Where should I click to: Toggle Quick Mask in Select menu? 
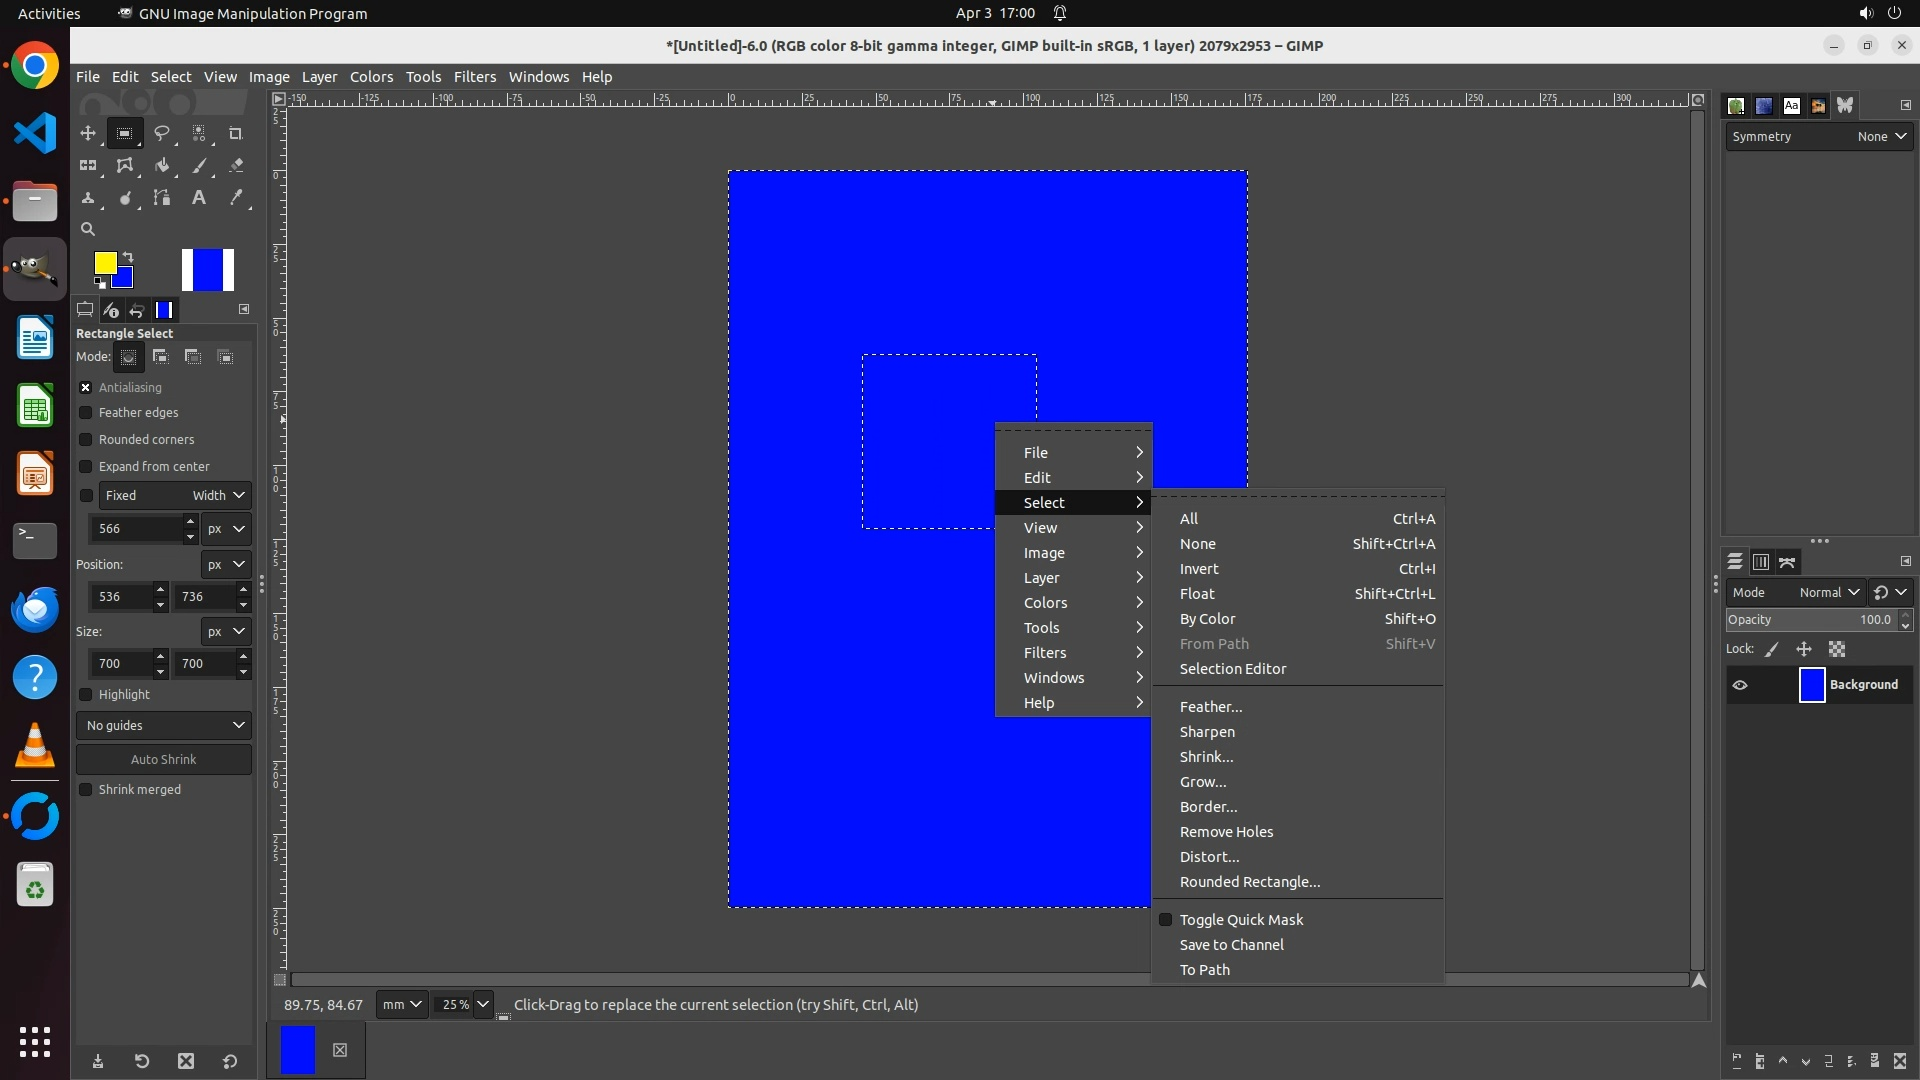coord(1240,920)
